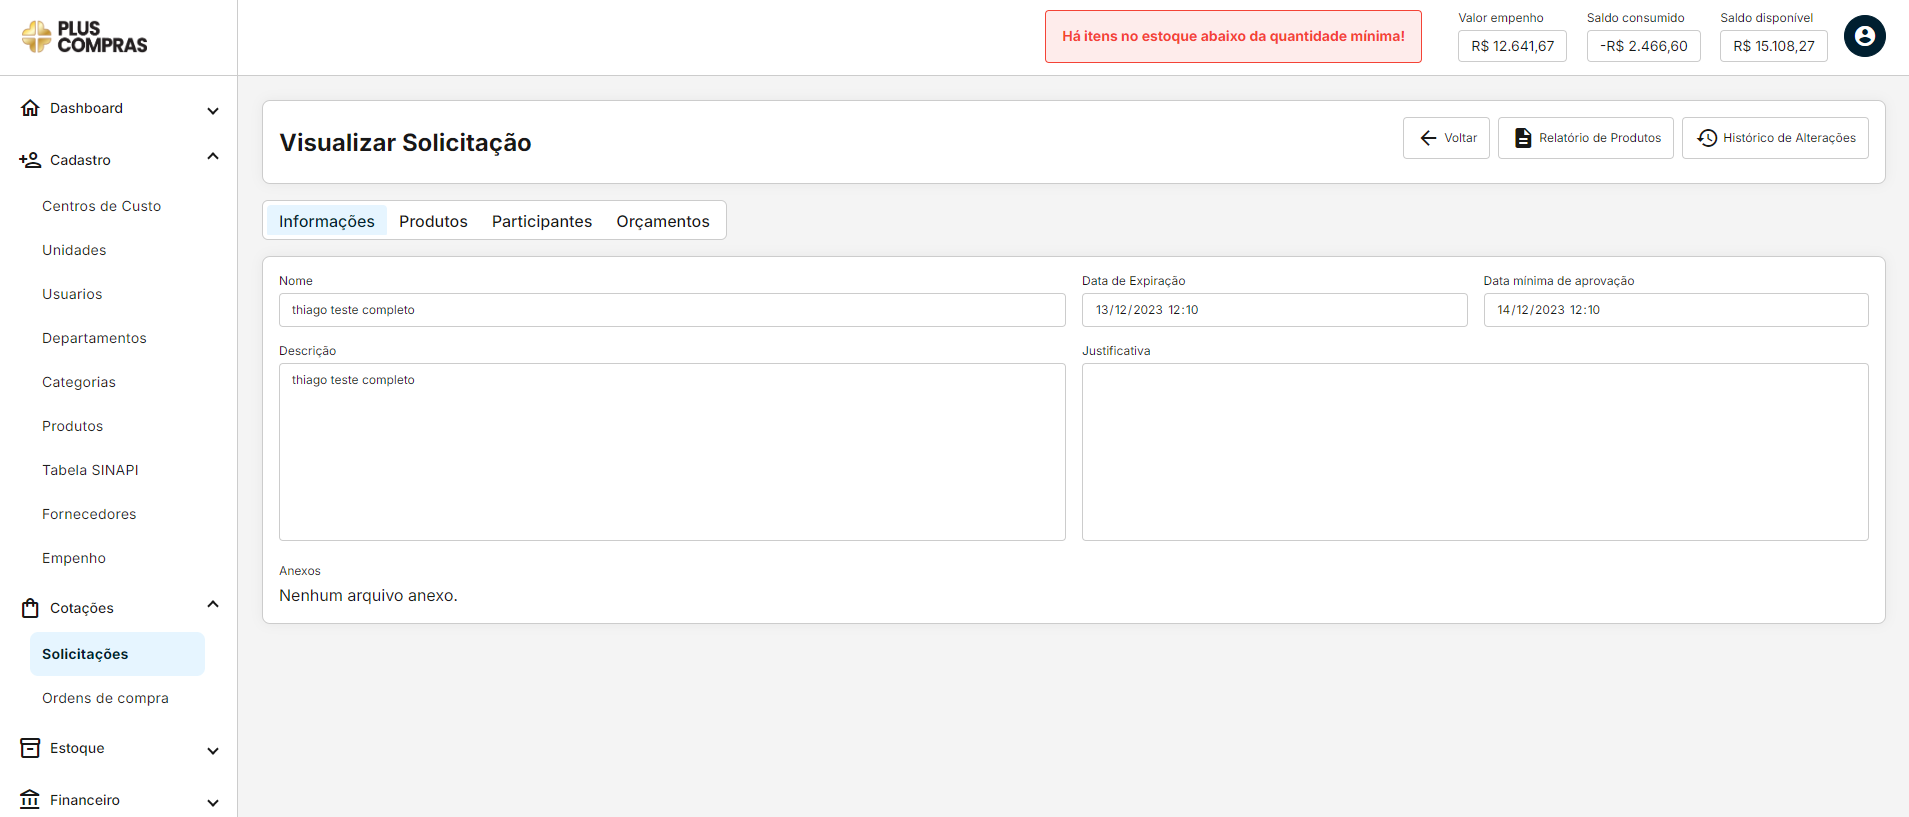Select the Participantes tab
The image size is (1909, 817).
pyautogui.click(x=541, y=221)
